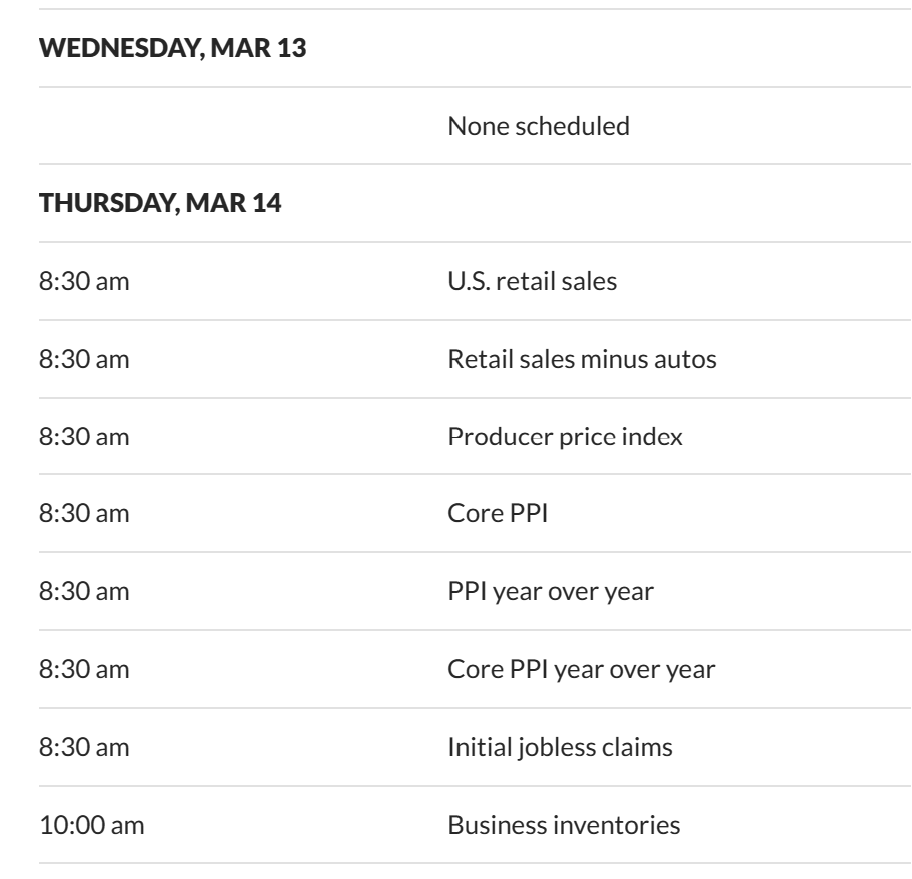Select Core PPI year over year row

coord(581,670)
